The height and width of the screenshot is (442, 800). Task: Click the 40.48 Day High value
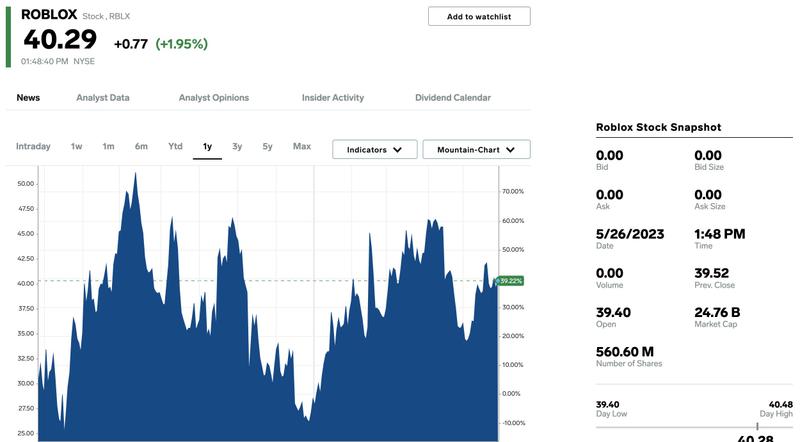click(x=781, y=404)
